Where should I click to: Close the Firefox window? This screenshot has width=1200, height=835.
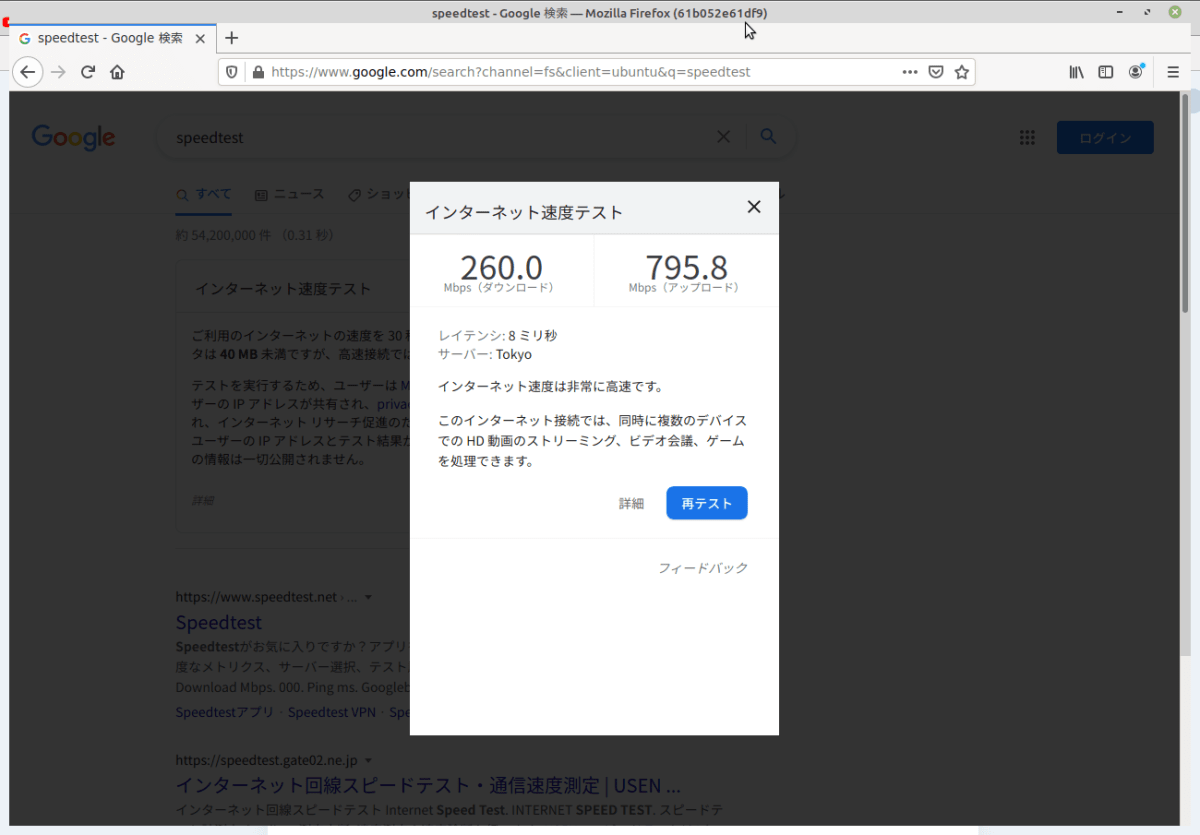pyautogui.click(x=1175, y=12)
